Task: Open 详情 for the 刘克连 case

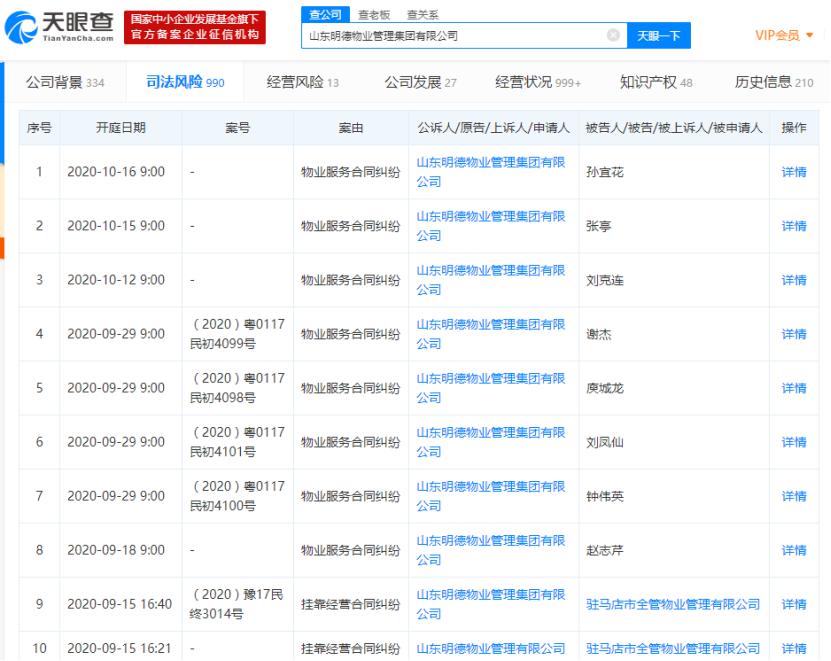Action: tap(794, 280)
